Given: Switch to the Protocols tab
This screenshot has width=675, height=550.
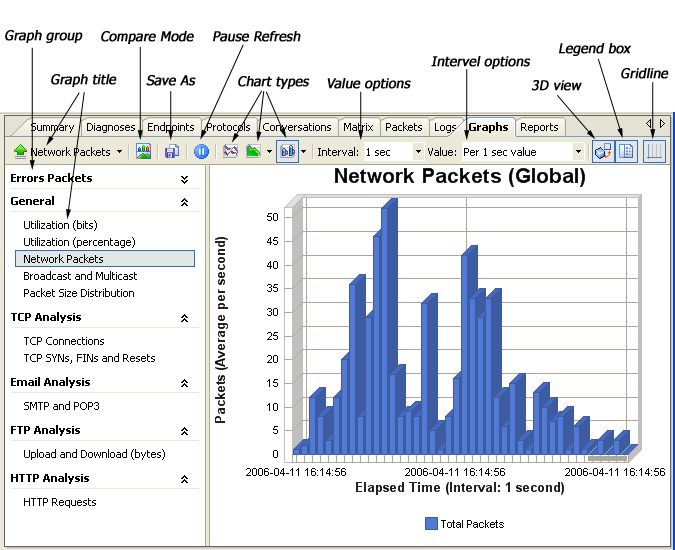Looking at the screenshot, I should [228, 127].
